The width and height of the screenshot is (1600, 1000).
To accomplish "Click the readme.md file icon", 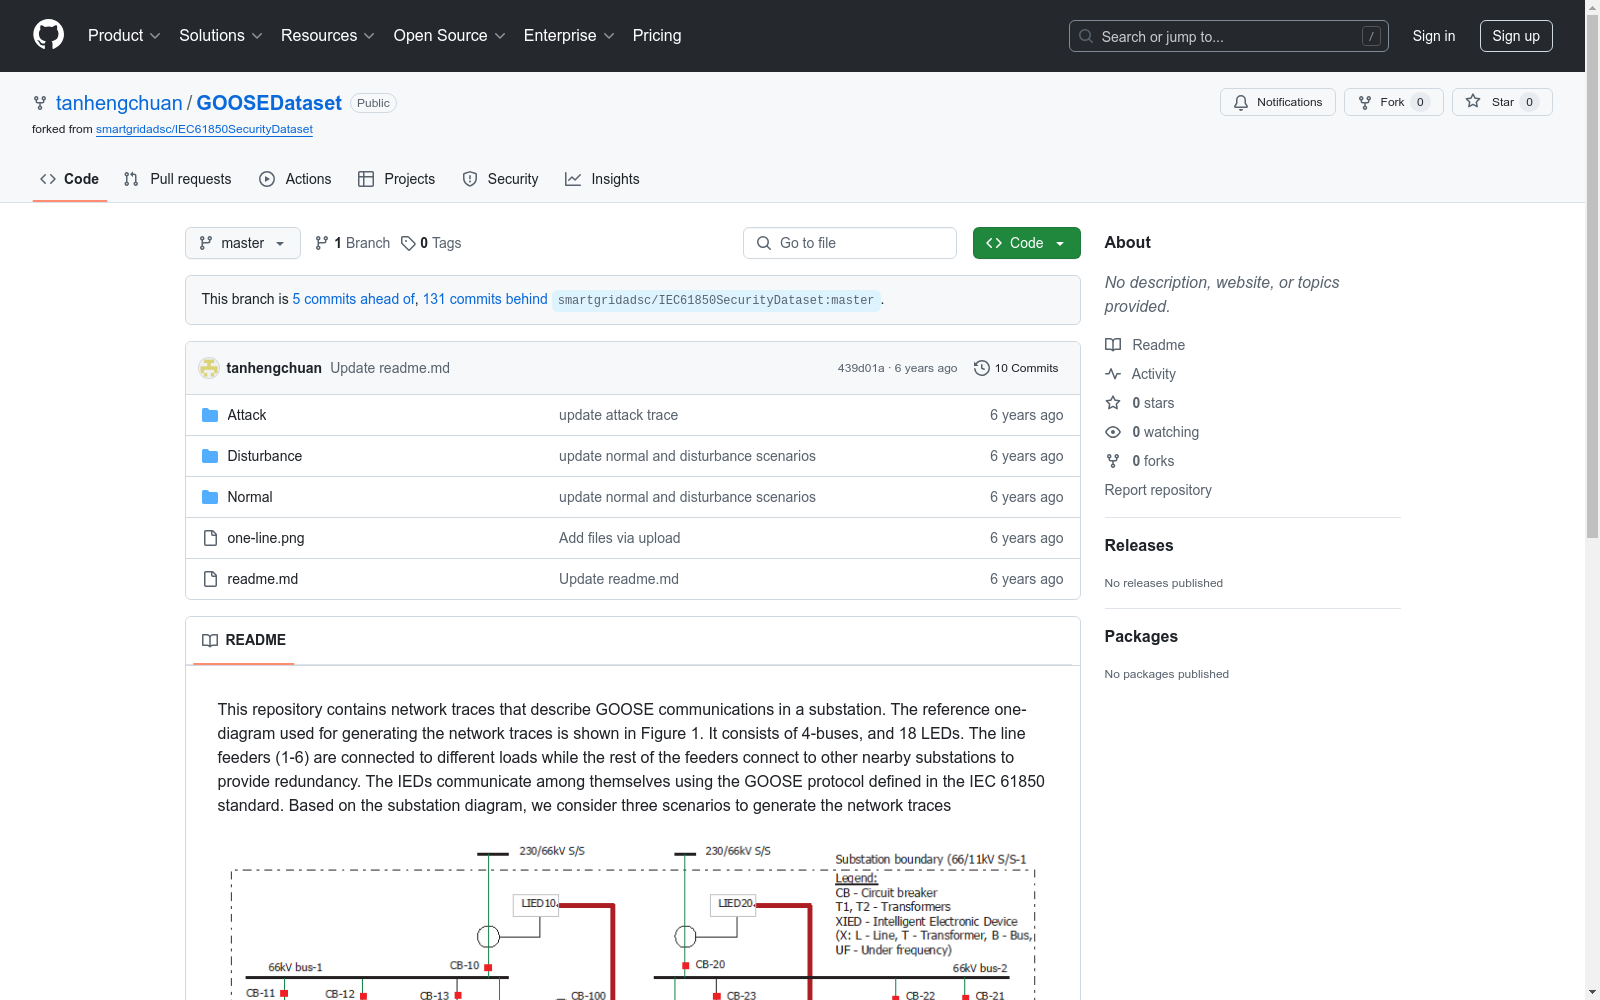I will [210, 579].
